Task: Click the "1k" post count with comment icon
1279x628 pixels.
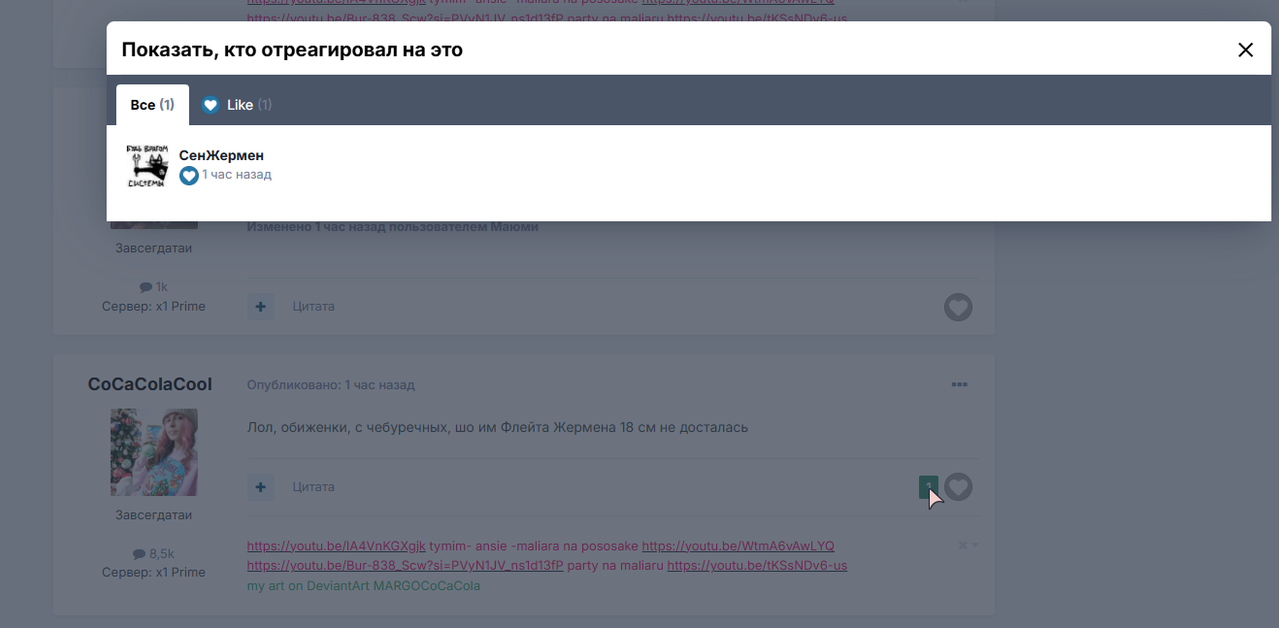Action: click(153, 287)
